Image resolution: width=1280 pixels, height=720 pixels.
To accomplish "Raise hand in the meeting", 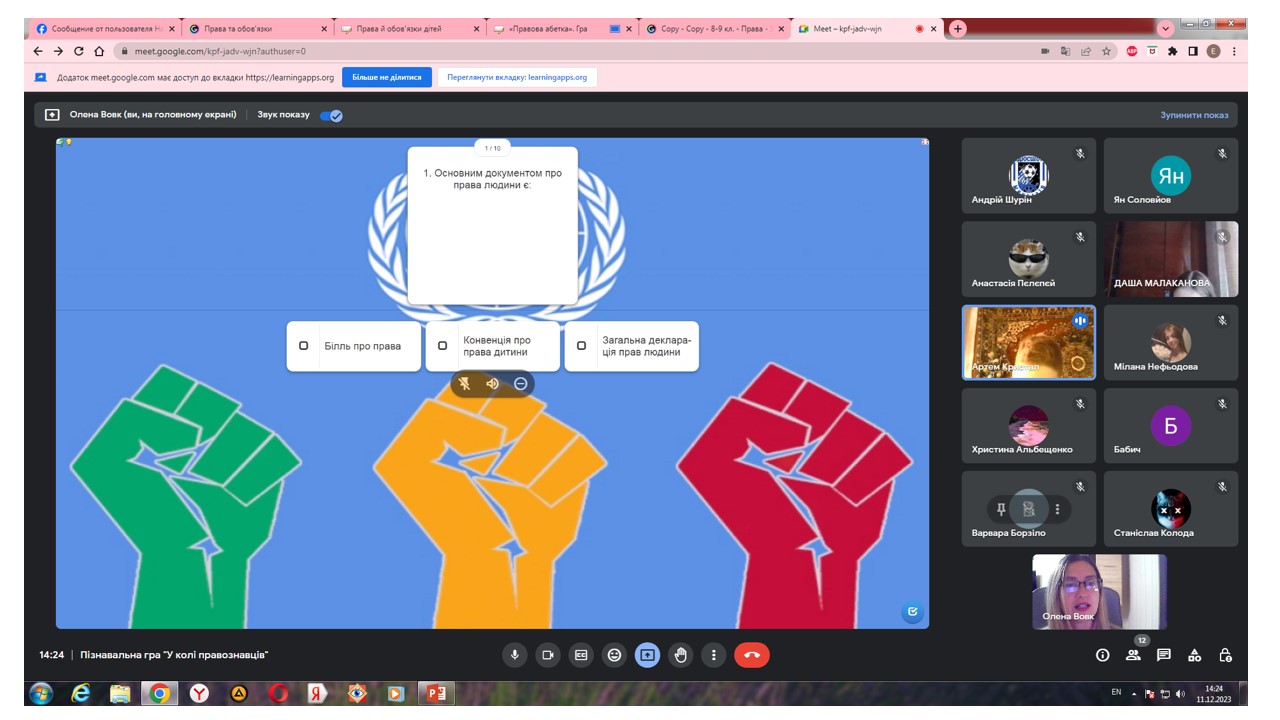I will pos(681,655).
